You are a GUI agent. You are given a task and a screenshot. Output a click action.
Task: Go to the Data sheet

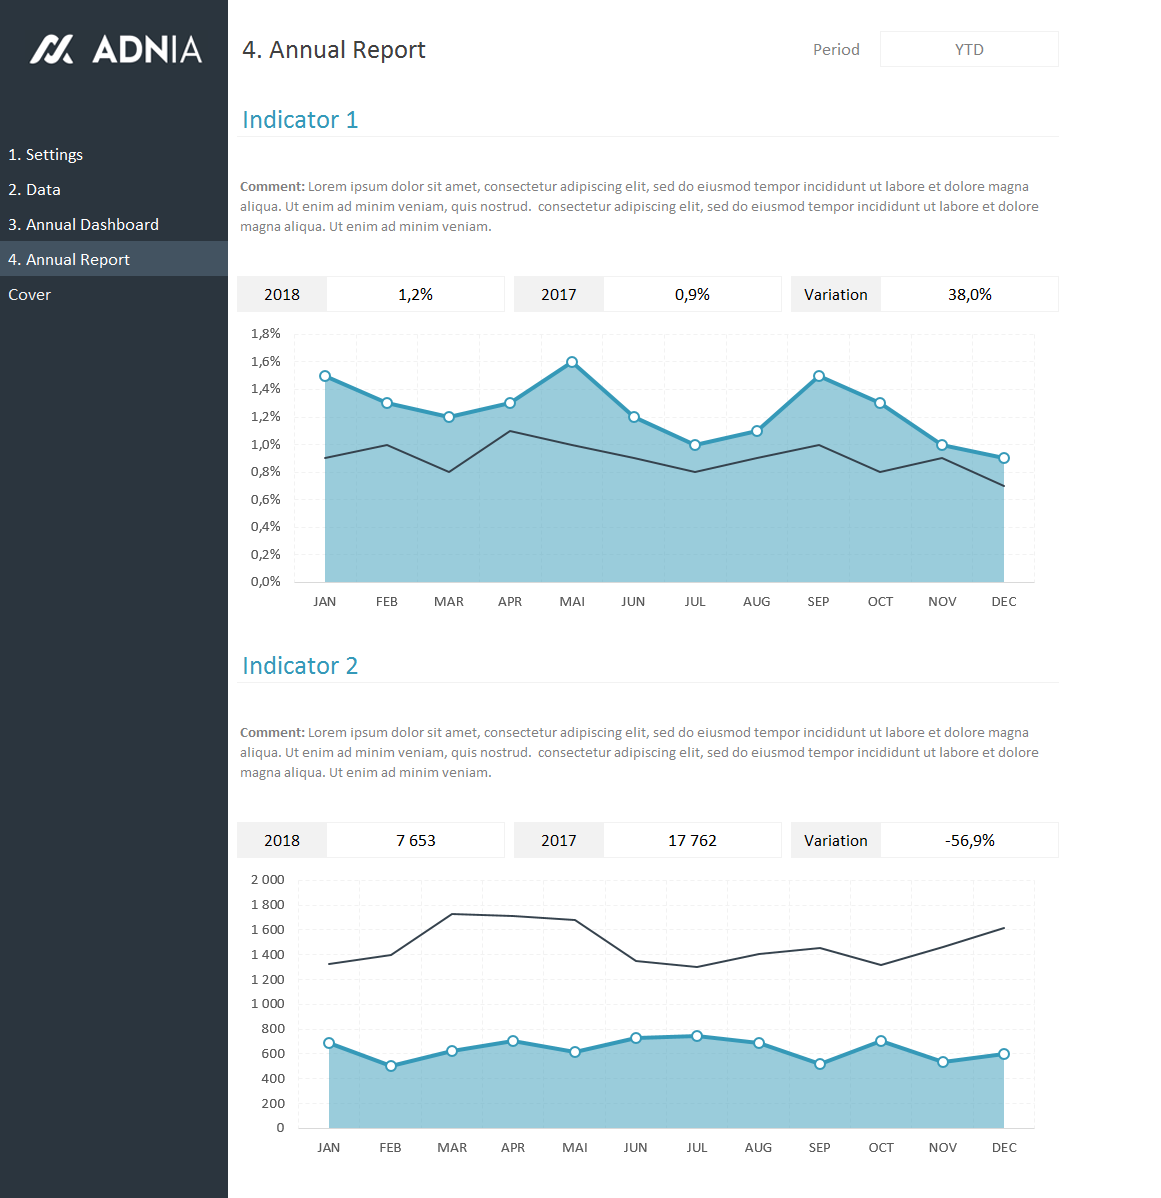35,190
